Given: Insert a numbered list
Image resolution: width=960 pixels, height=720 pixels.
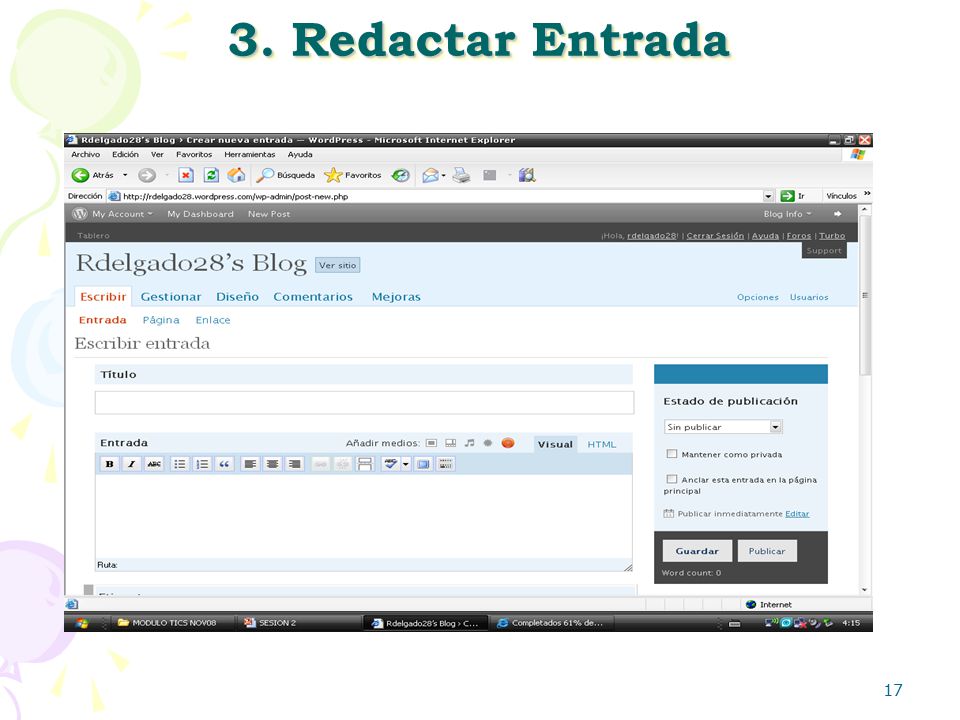Looking at the screenshot, I should tap(202, 464).
